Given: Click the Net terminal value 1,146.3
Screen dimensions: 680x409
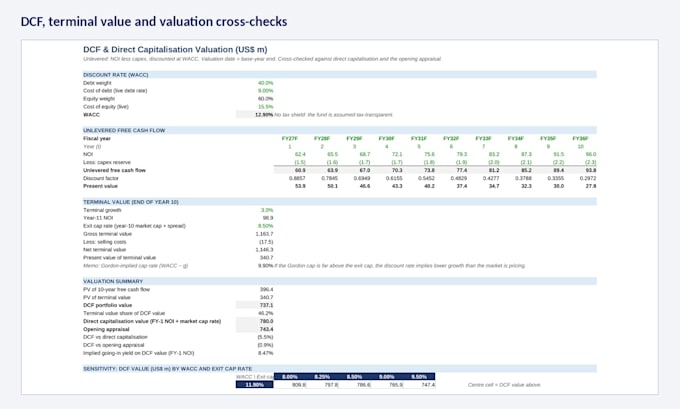Looking at the screenshot, I should pyautogui.click(x=265, y=250).
